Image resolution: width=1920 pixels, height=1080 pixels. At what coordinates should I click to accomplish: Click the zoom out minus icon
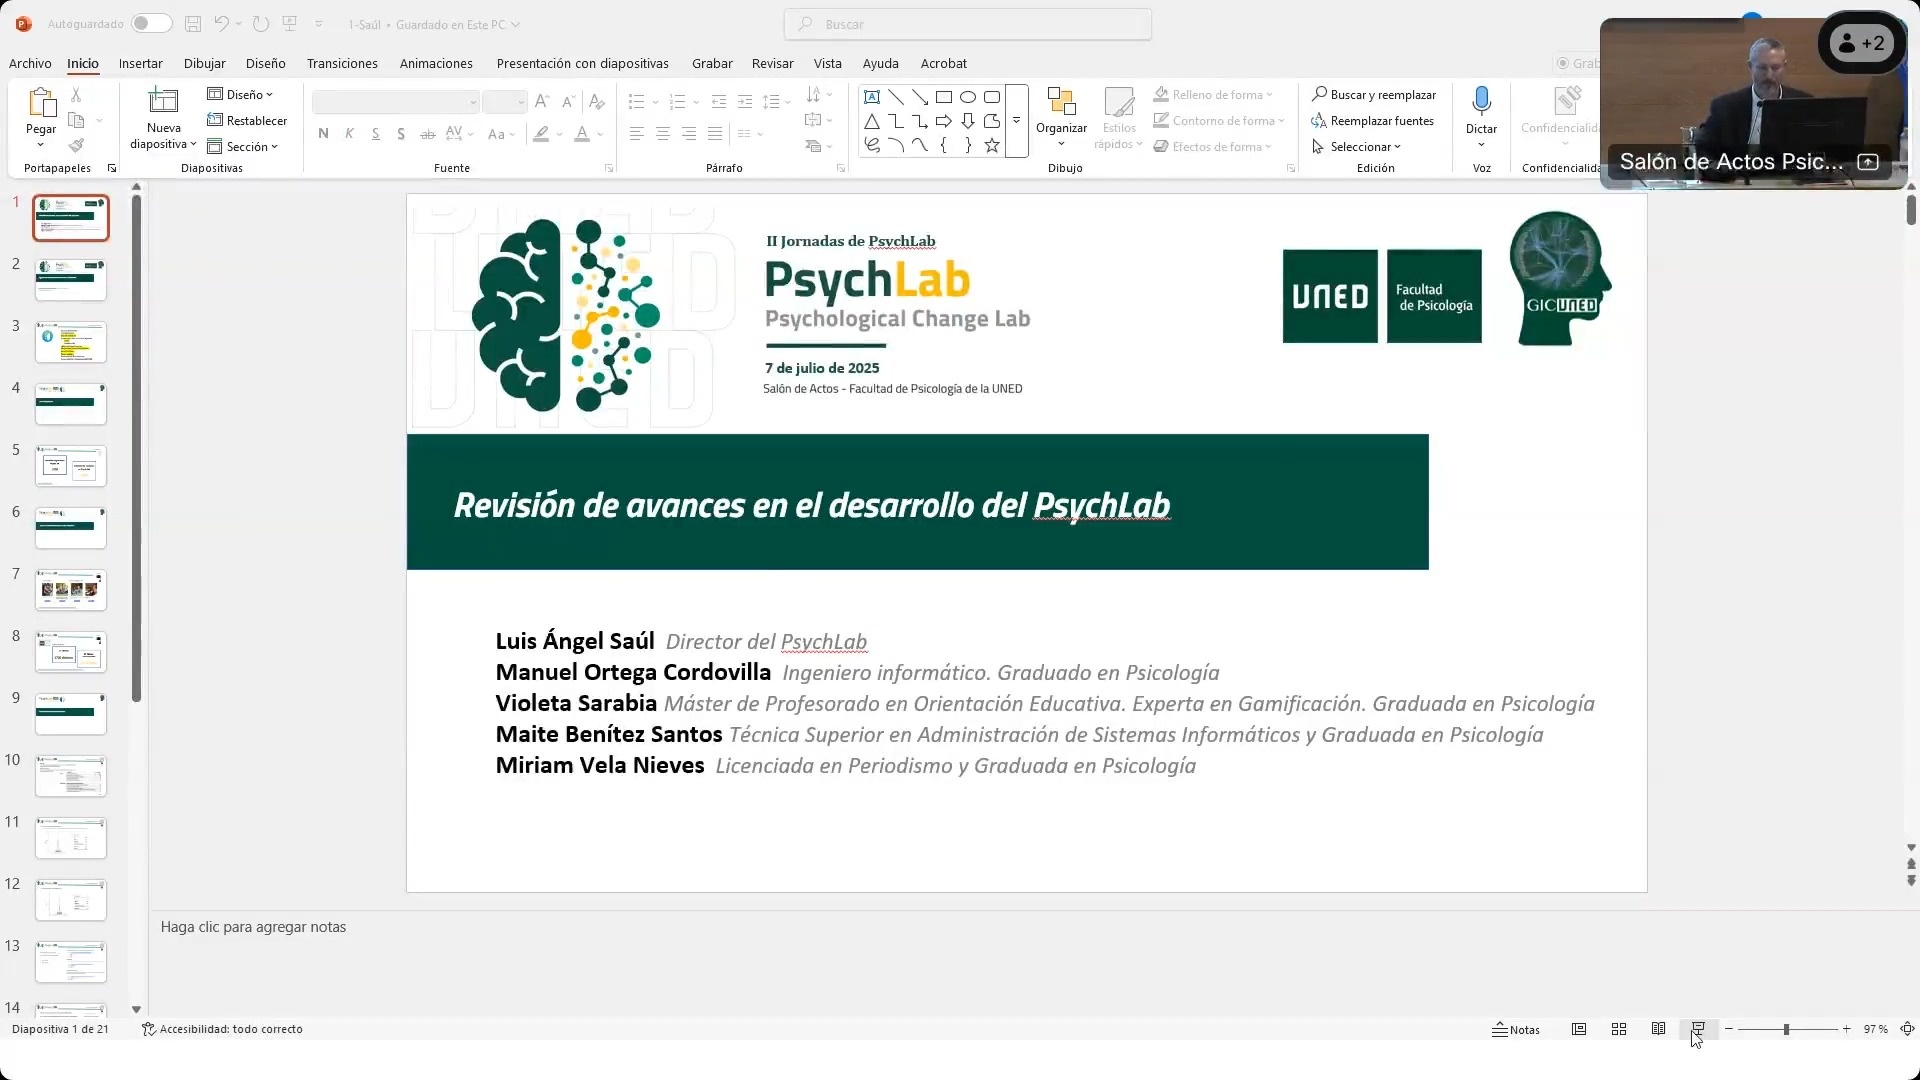coord(1729,1029)
